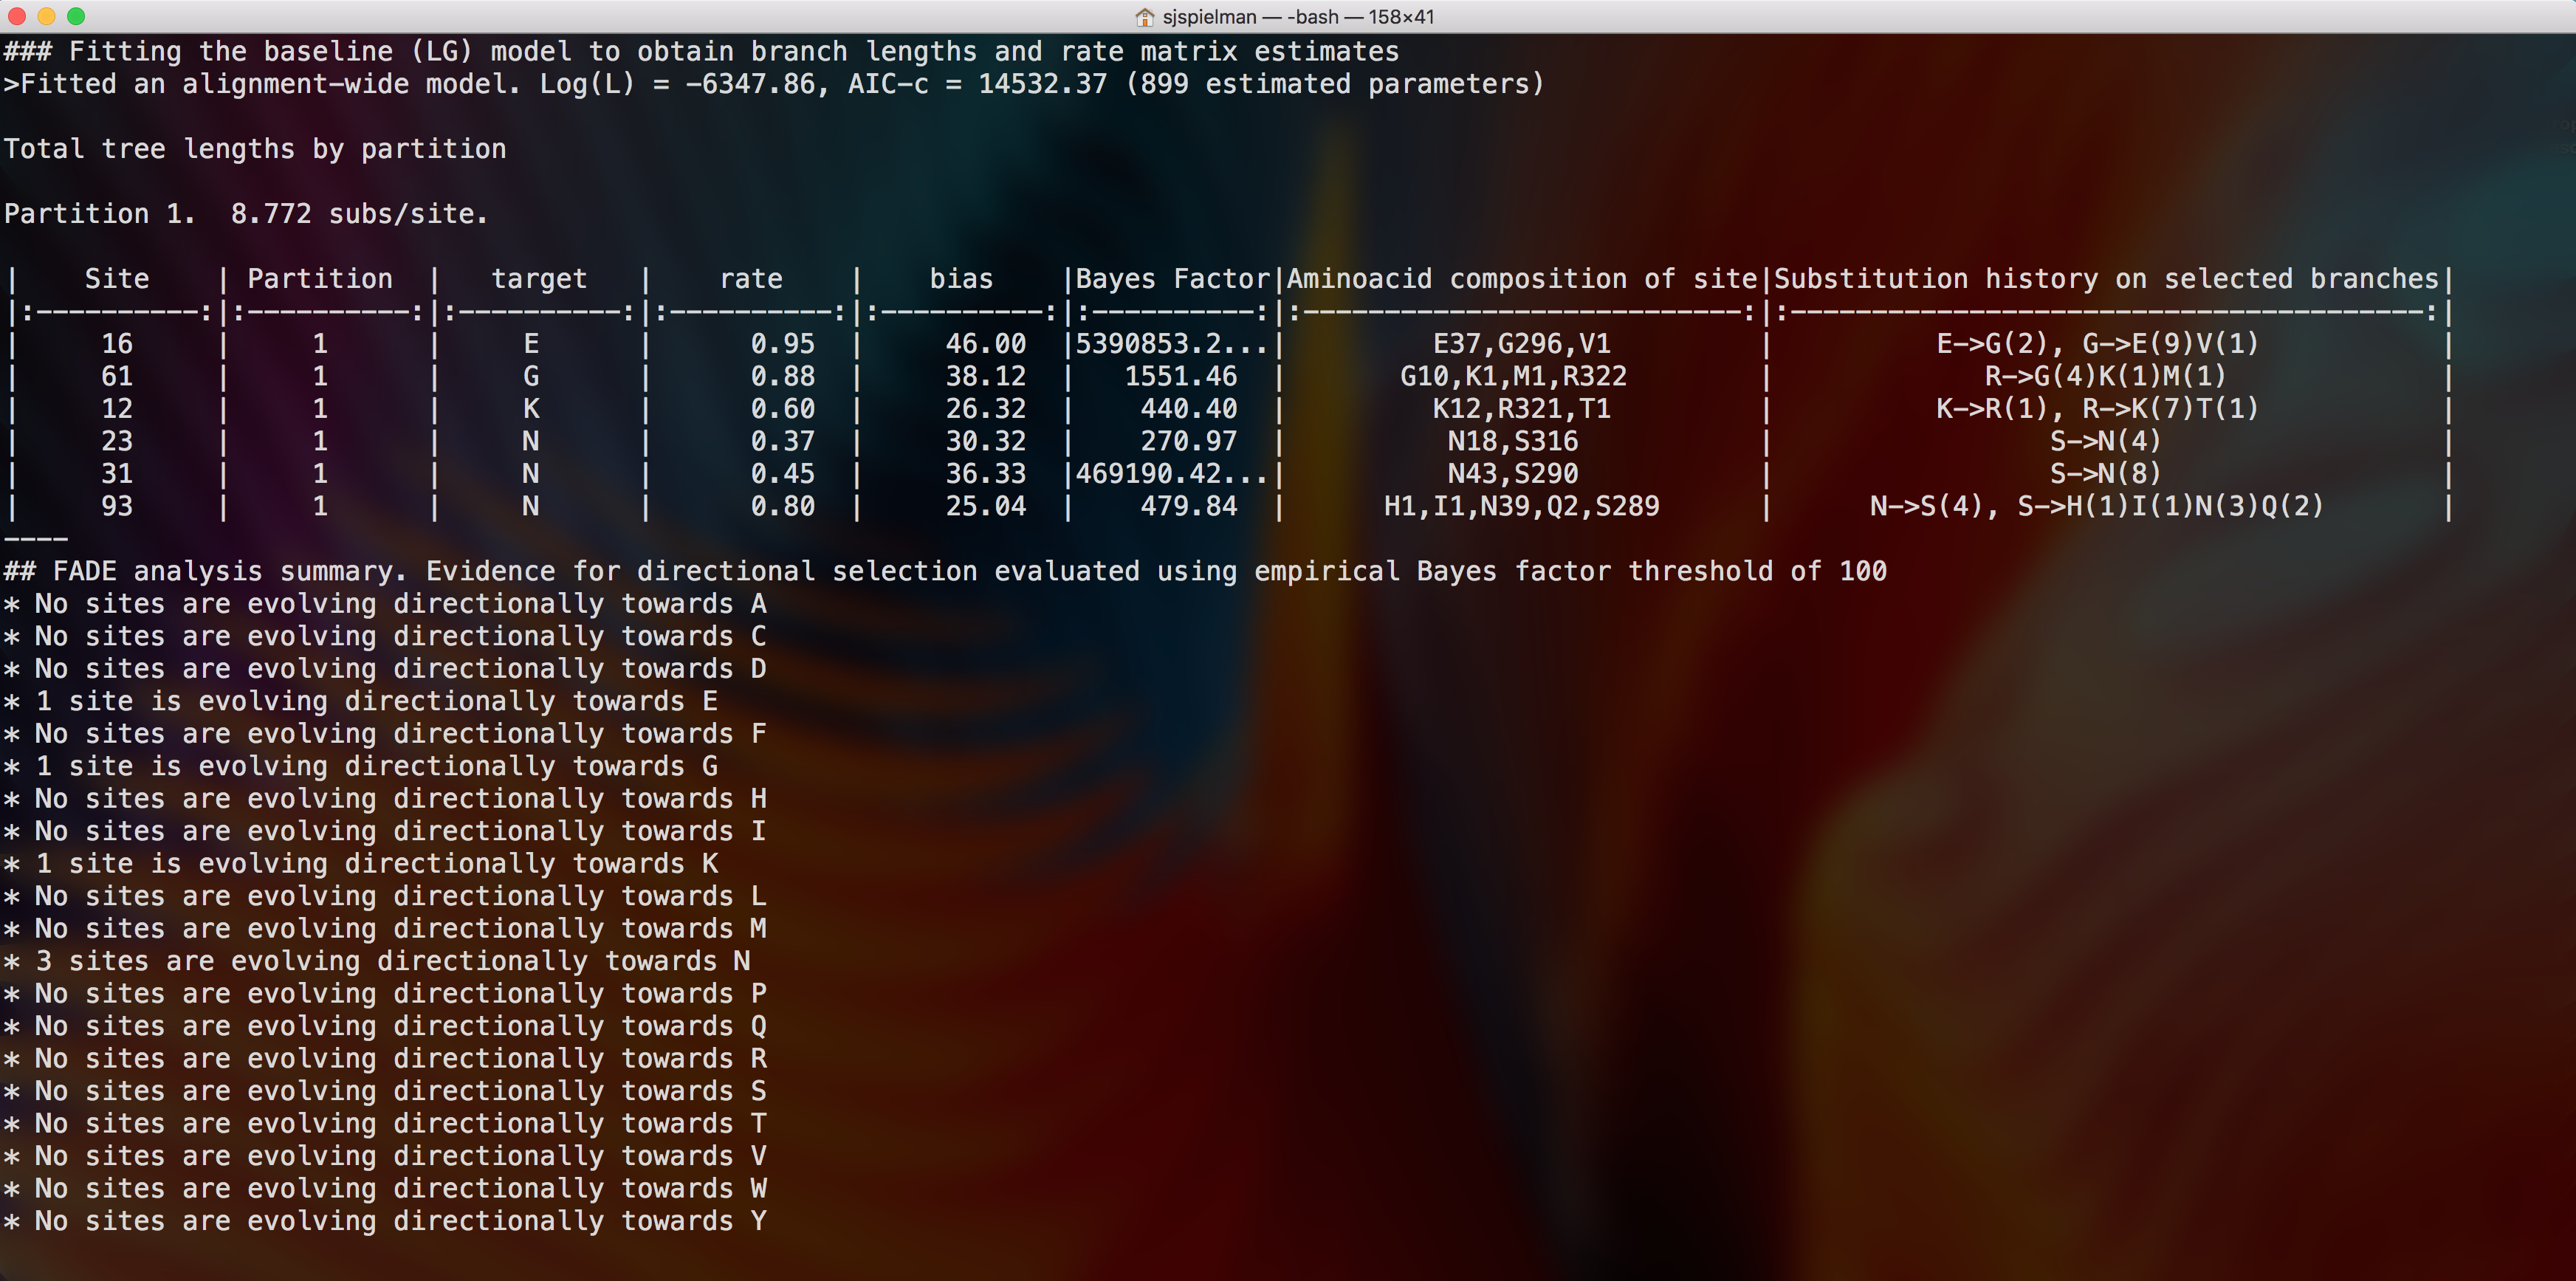Click Bayes Factor 440.40
This screenshot has width=2576, height=1281.
coord(1189,409)
